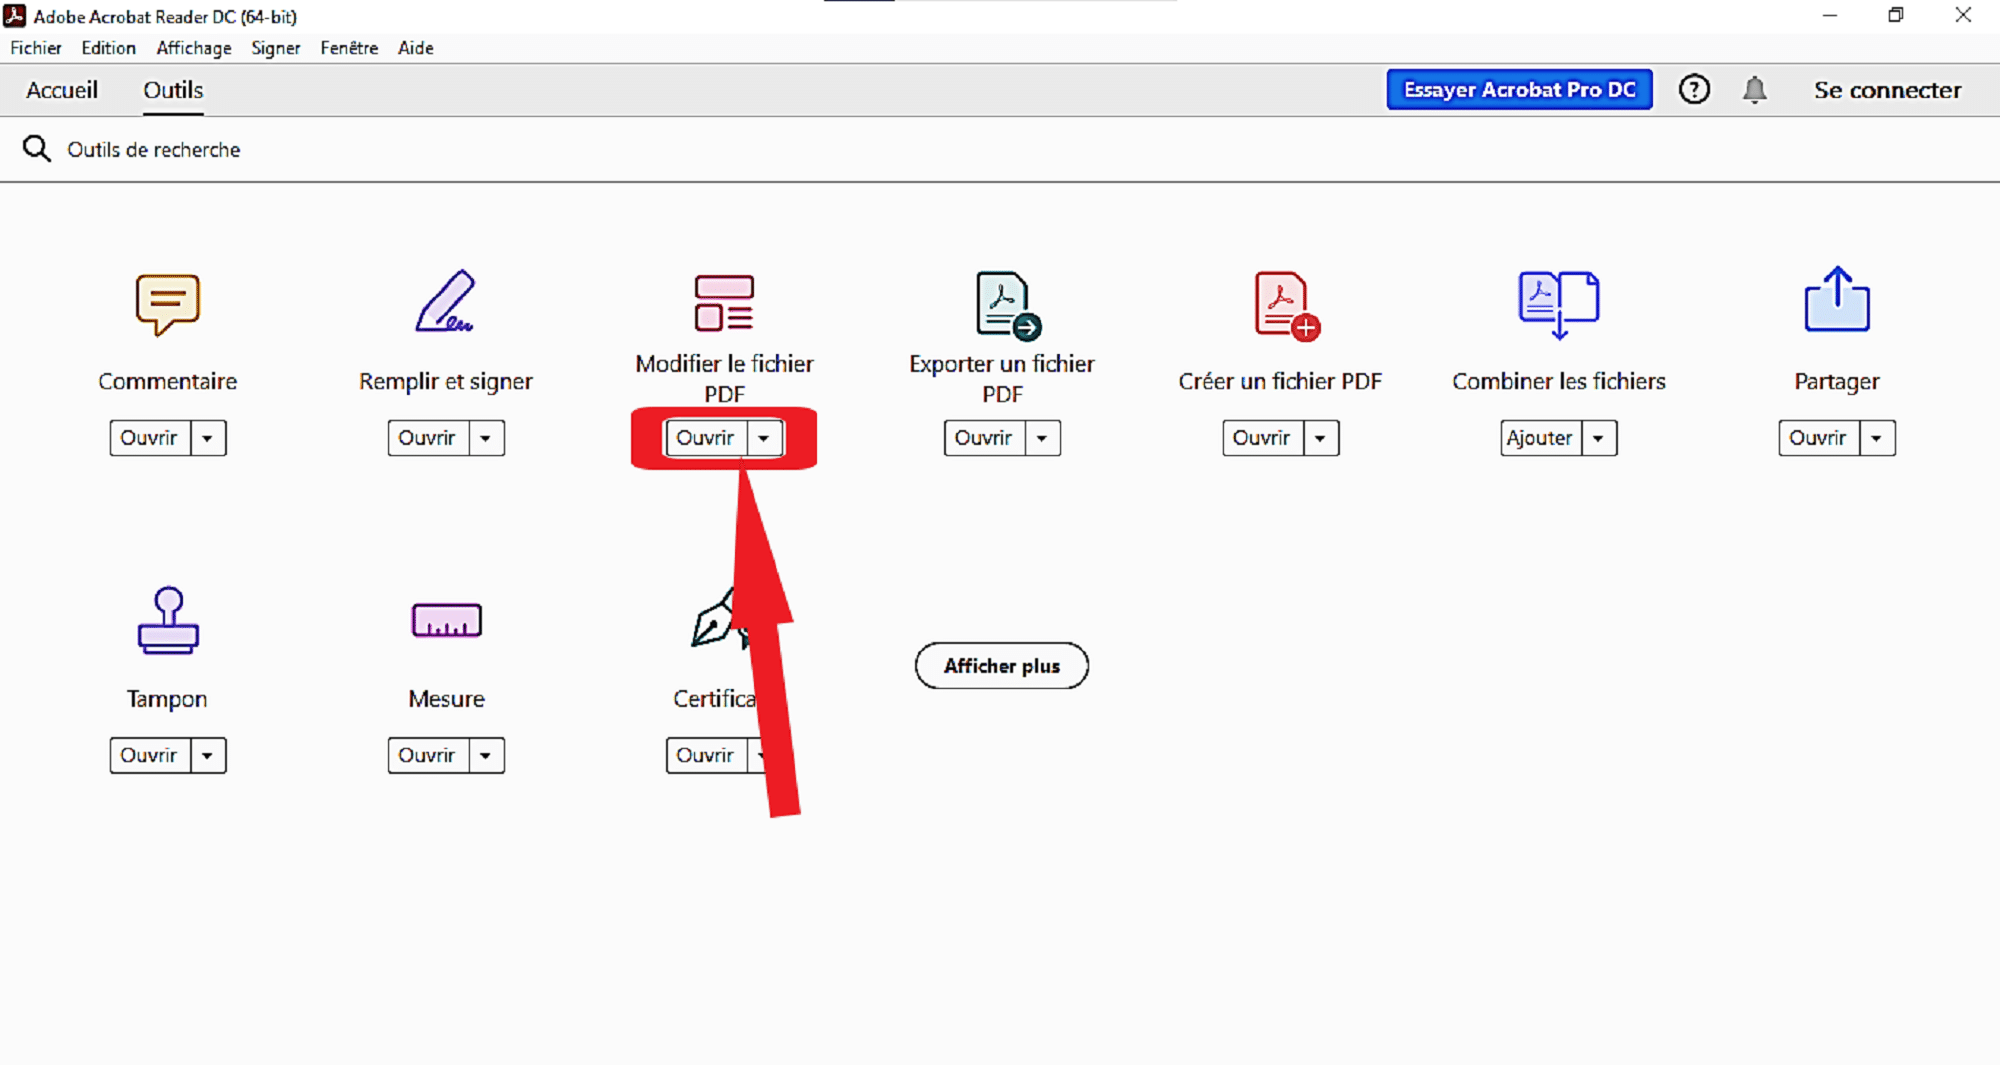Expand the Tampon dropdown arrow
Screen dimensions: 2000x1065
208,755
